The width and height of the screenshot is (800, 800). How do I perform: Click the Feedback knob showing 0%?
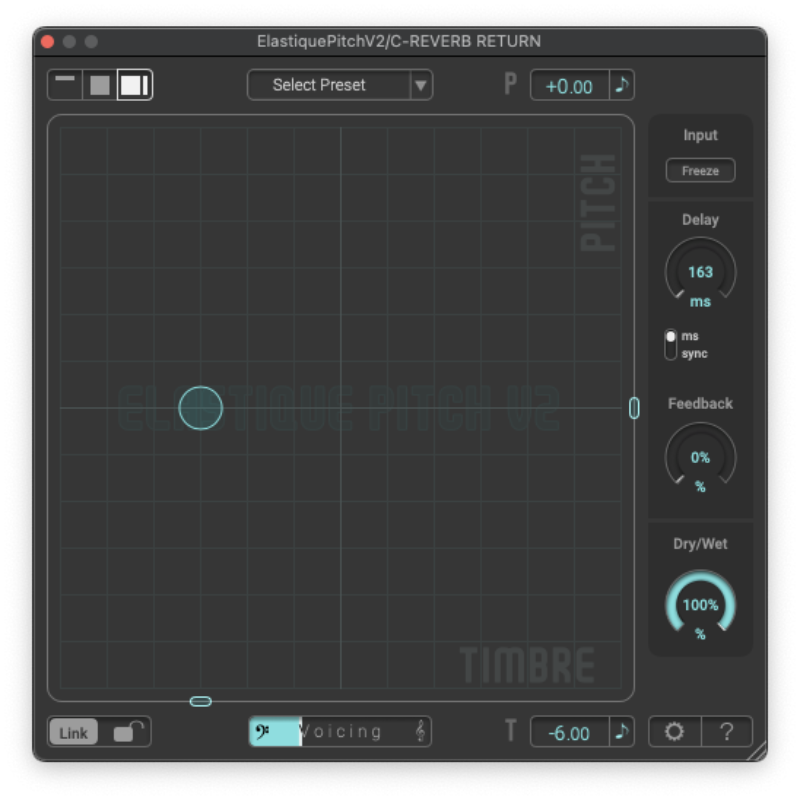pyautogui.click(x=700, y=457)
